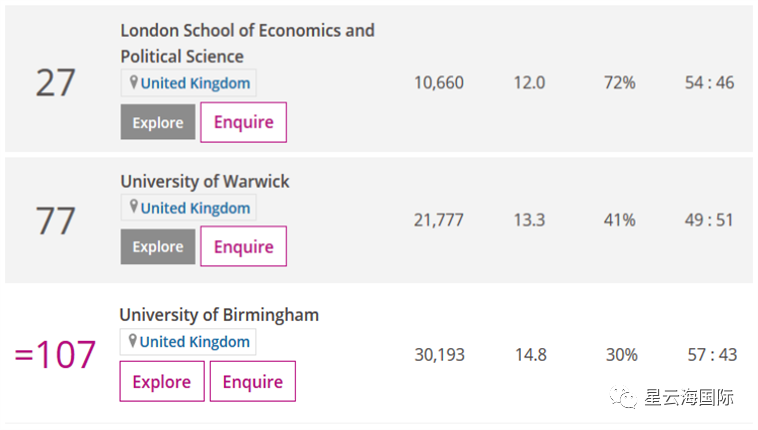The image size is (758, 430).
Task: Enquire about University of Warwick
Action: [x=243, y=246]
